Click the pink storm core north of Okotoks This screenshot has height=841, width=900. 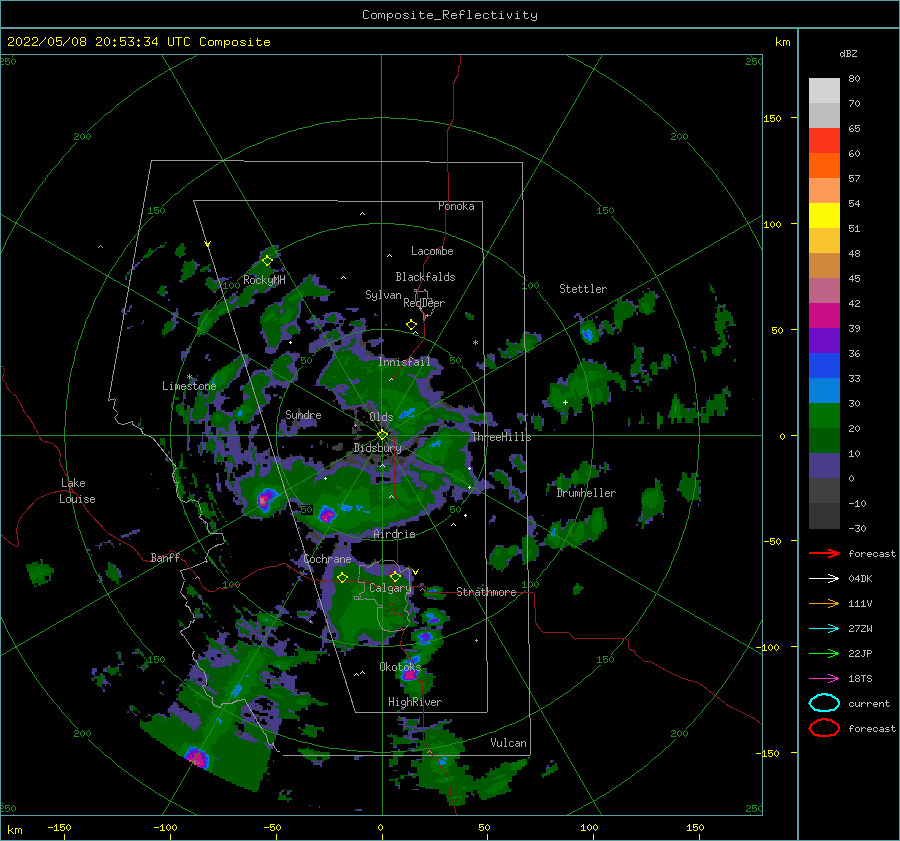[424, 637]
